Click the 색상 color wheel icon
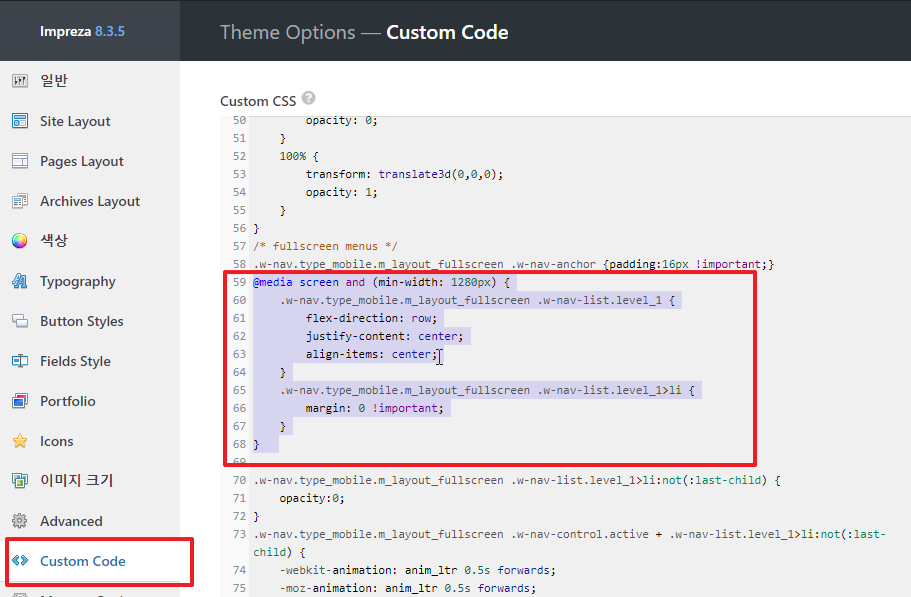Screen dimensions: 911x597 point(20,240)
